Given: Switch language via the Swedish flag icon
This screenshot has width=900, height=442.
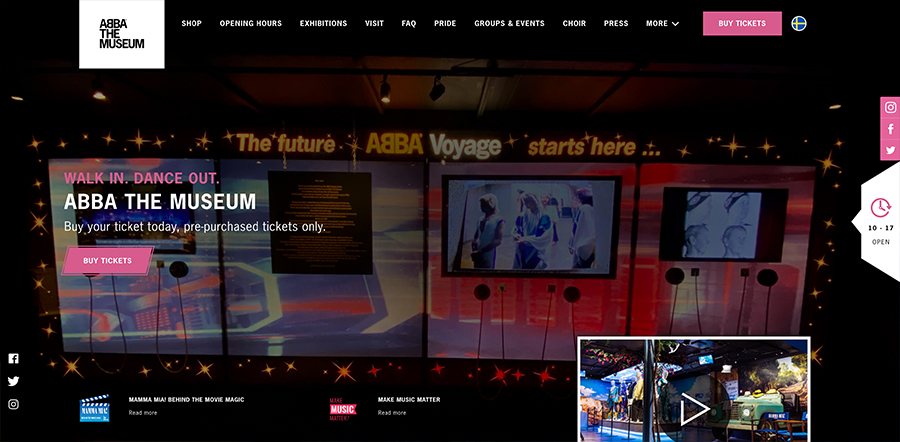Looking at the screenshot, I should [798, 24].
